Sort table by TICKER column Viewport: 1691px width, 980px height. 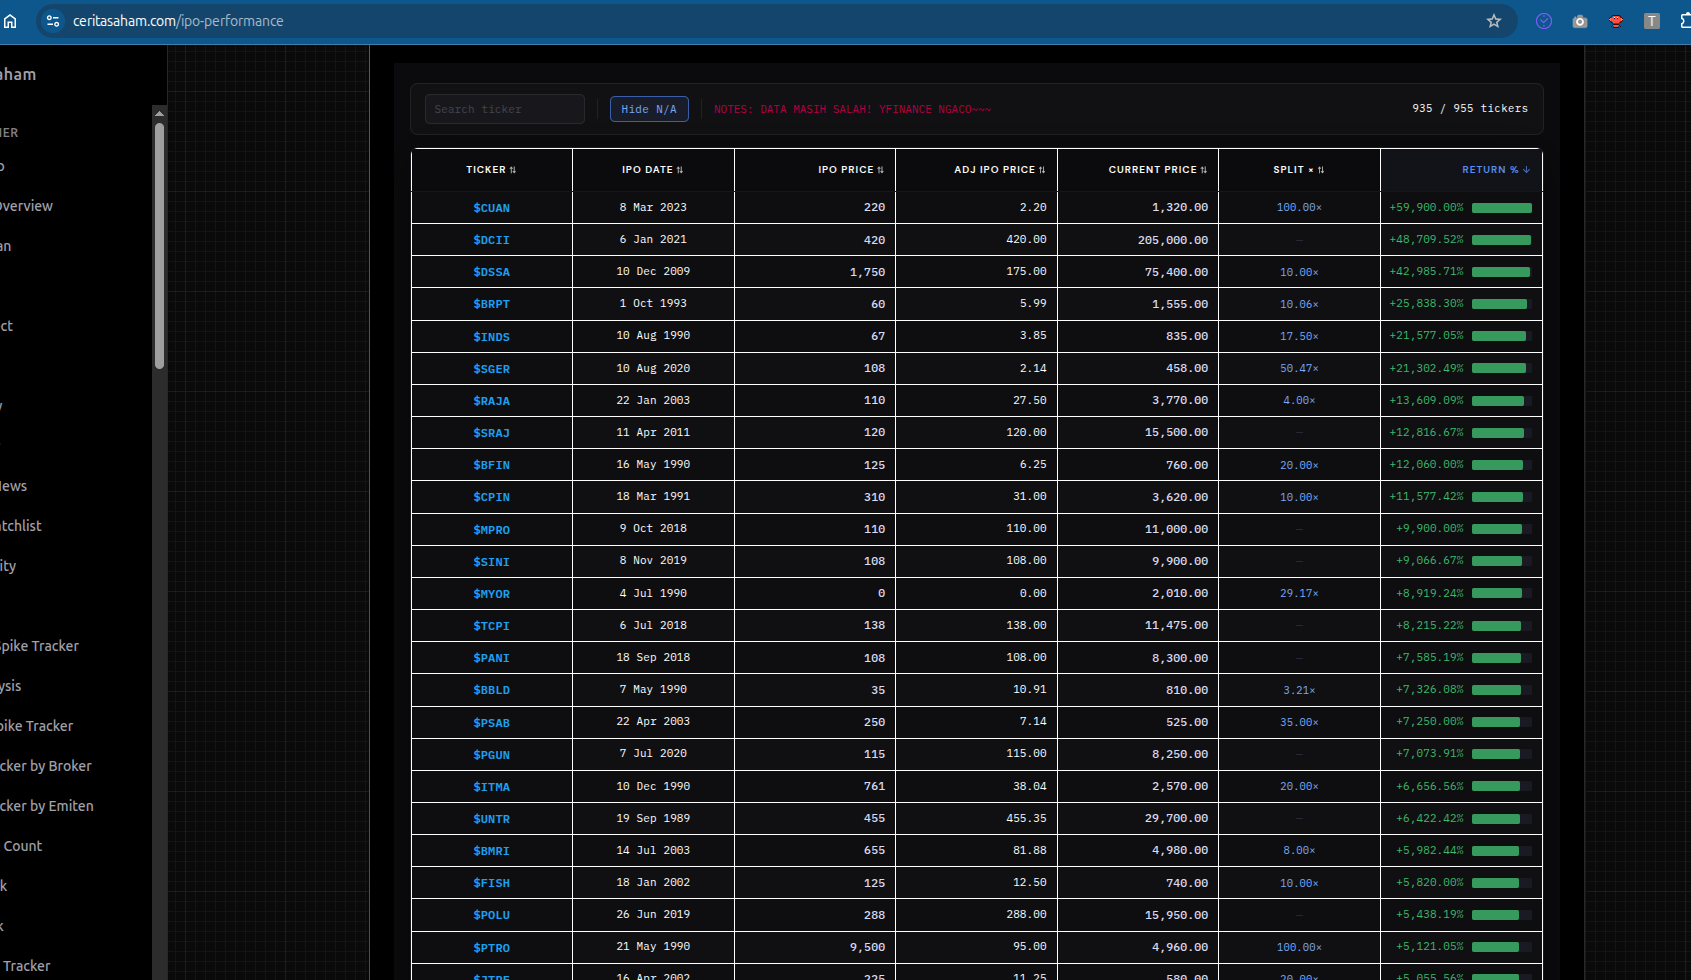(491, 170)
